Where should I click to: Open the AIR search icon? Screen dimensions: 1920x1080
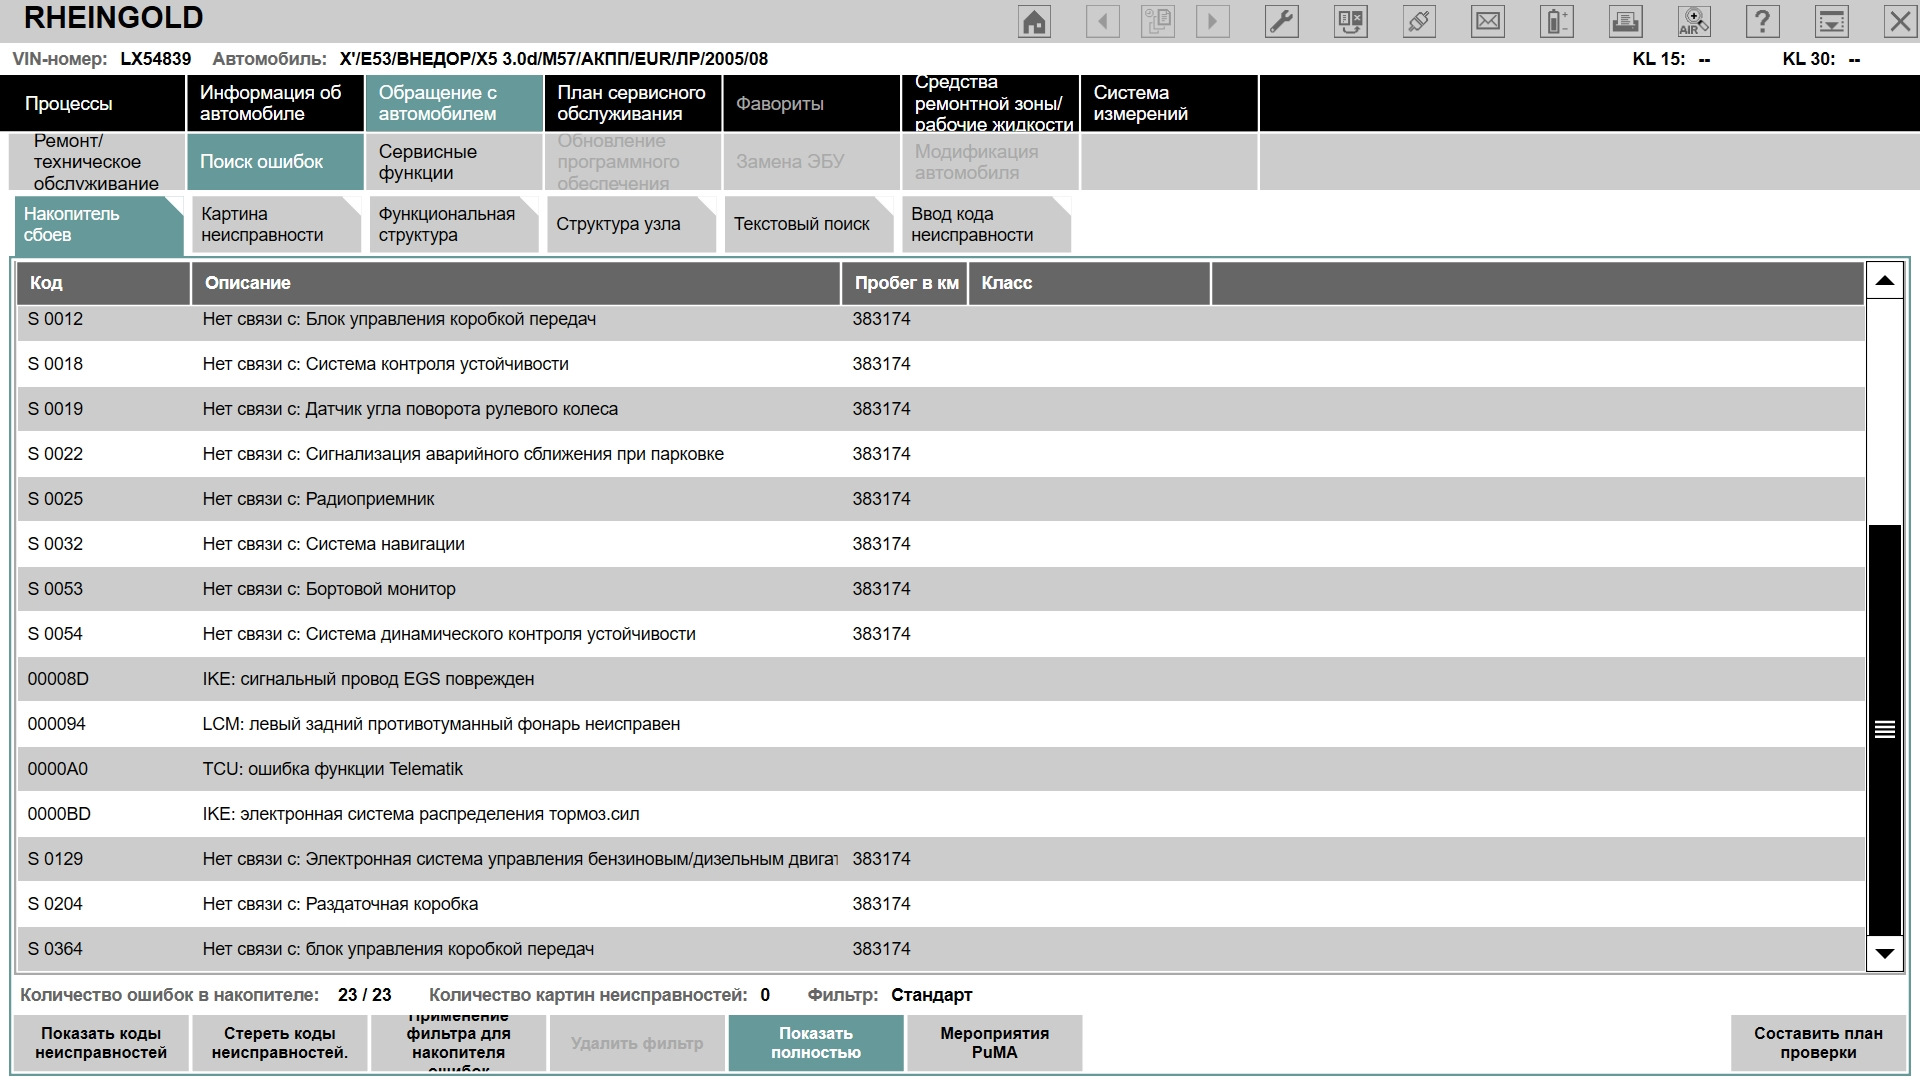pyautogui.click(x=1694, y=22)
